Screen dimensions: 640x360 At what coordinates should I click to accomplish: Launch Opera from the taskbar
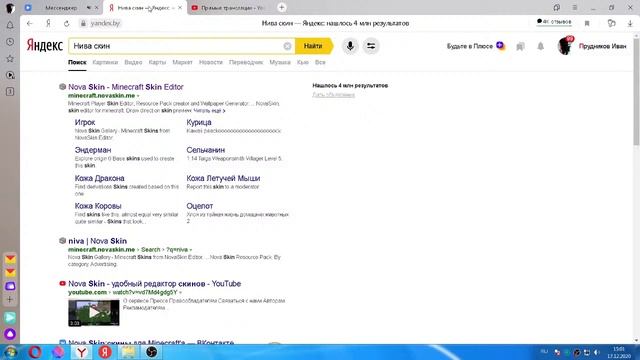(35, 352)
